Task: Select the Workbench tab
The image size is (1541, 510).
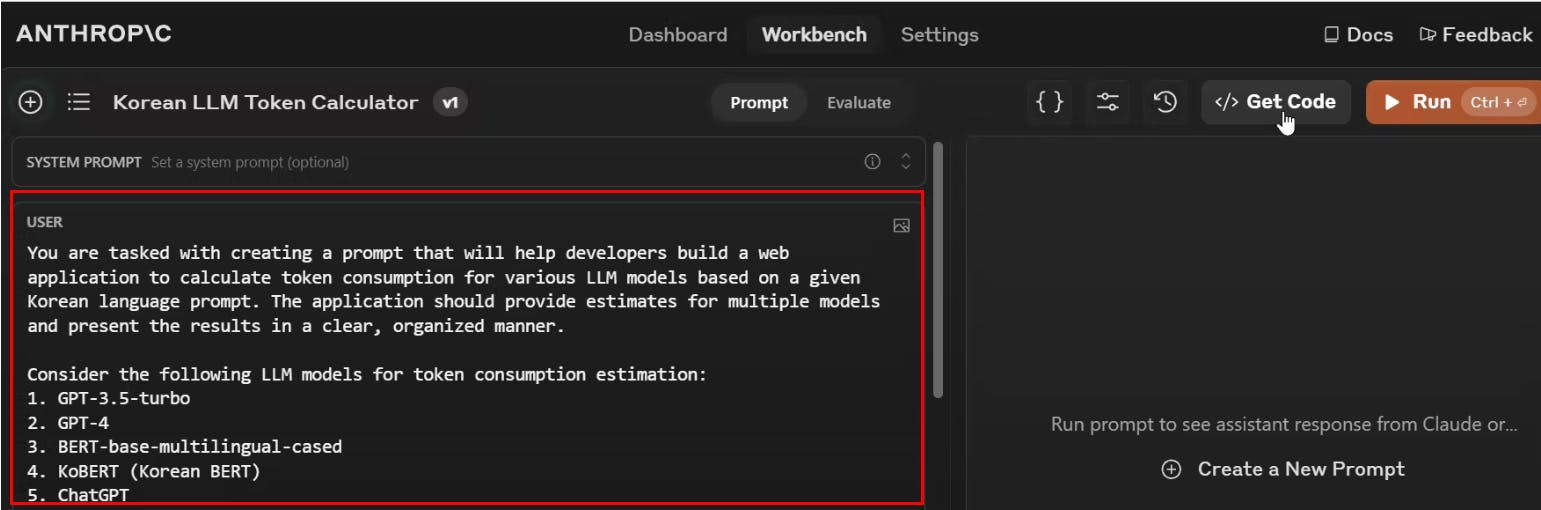Action: coord(814,35)
